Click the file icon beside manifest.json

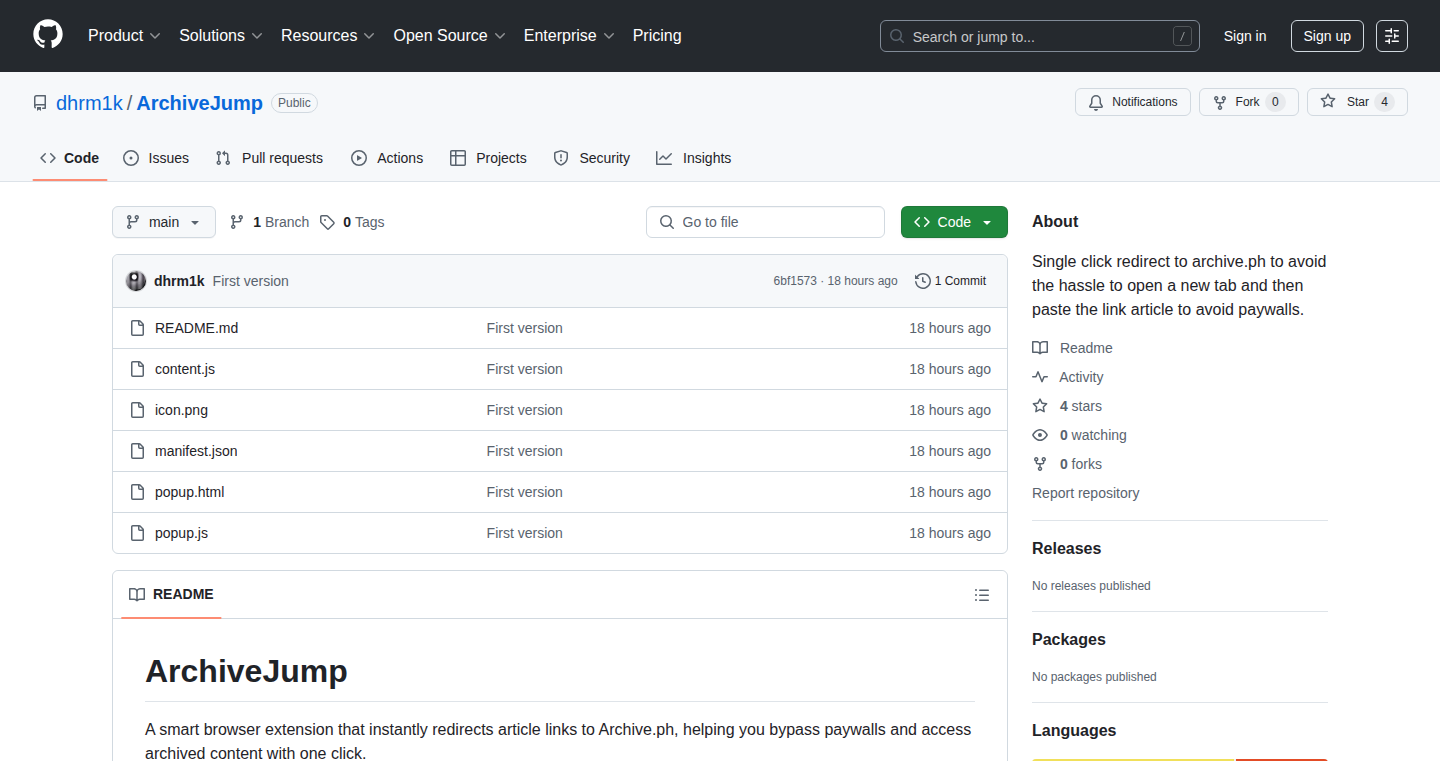138,451
